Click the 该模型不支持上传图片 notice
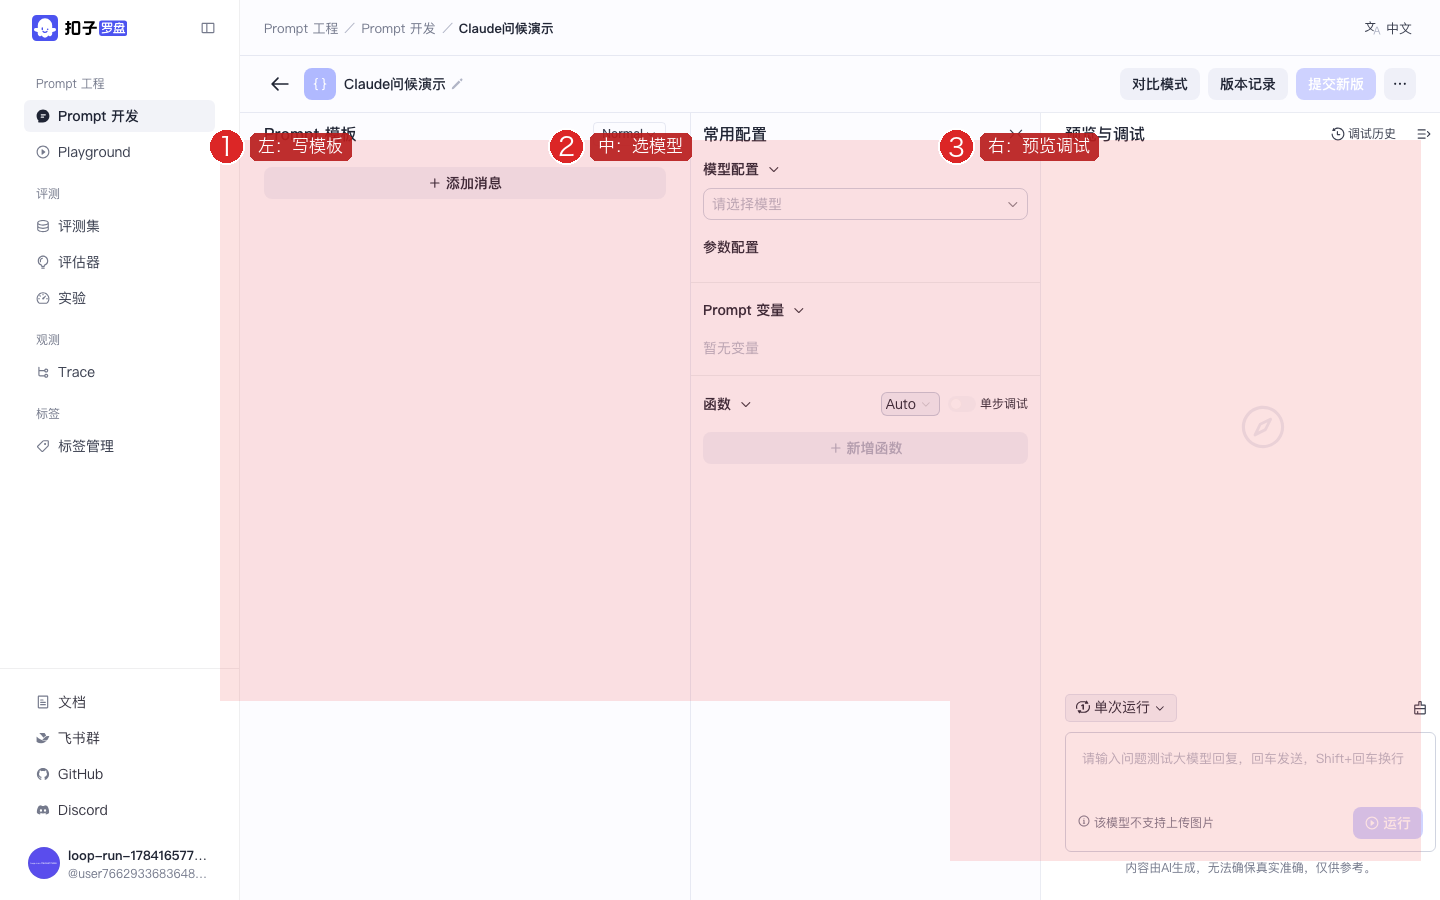The height and width of the screenshot is (900, 1440). point(1146,822)
